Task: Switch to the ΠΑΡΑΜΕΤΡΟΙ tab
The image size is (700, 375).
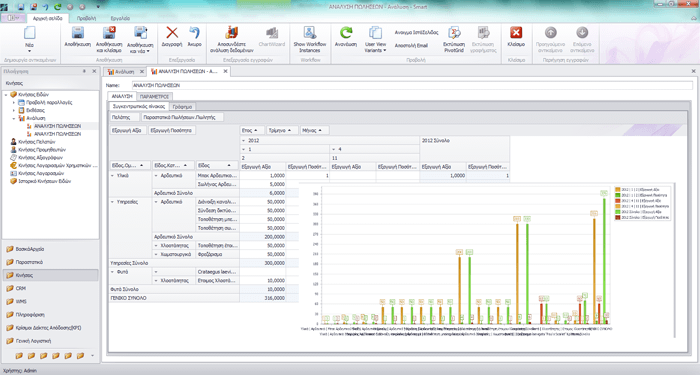Action: [154, 96]
